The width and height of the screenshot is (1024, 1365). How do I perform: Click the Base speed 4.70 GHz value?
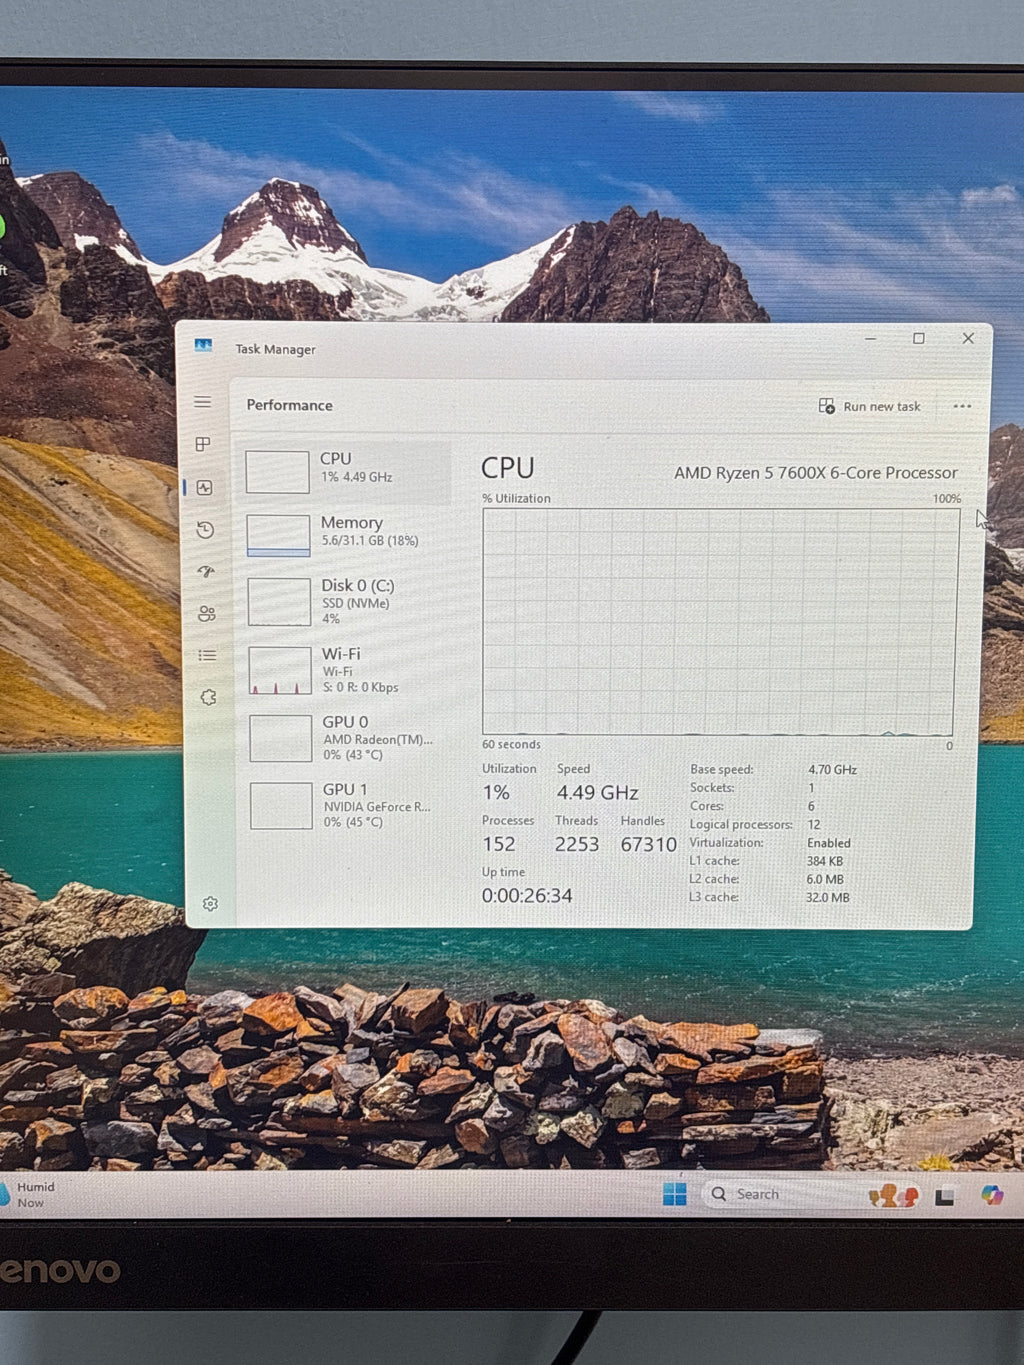point(832,770)
